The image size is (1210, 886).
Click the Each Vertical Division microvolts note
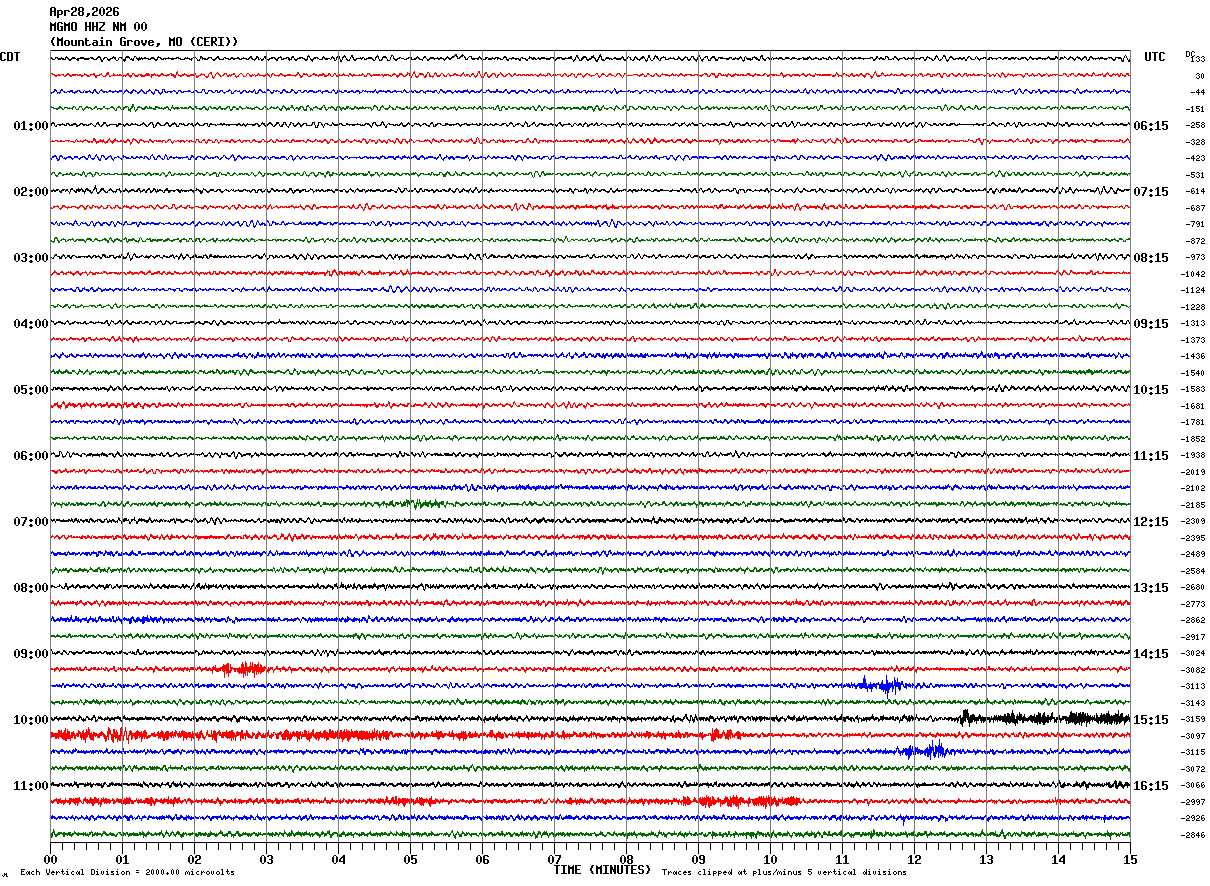pos(127,873)
